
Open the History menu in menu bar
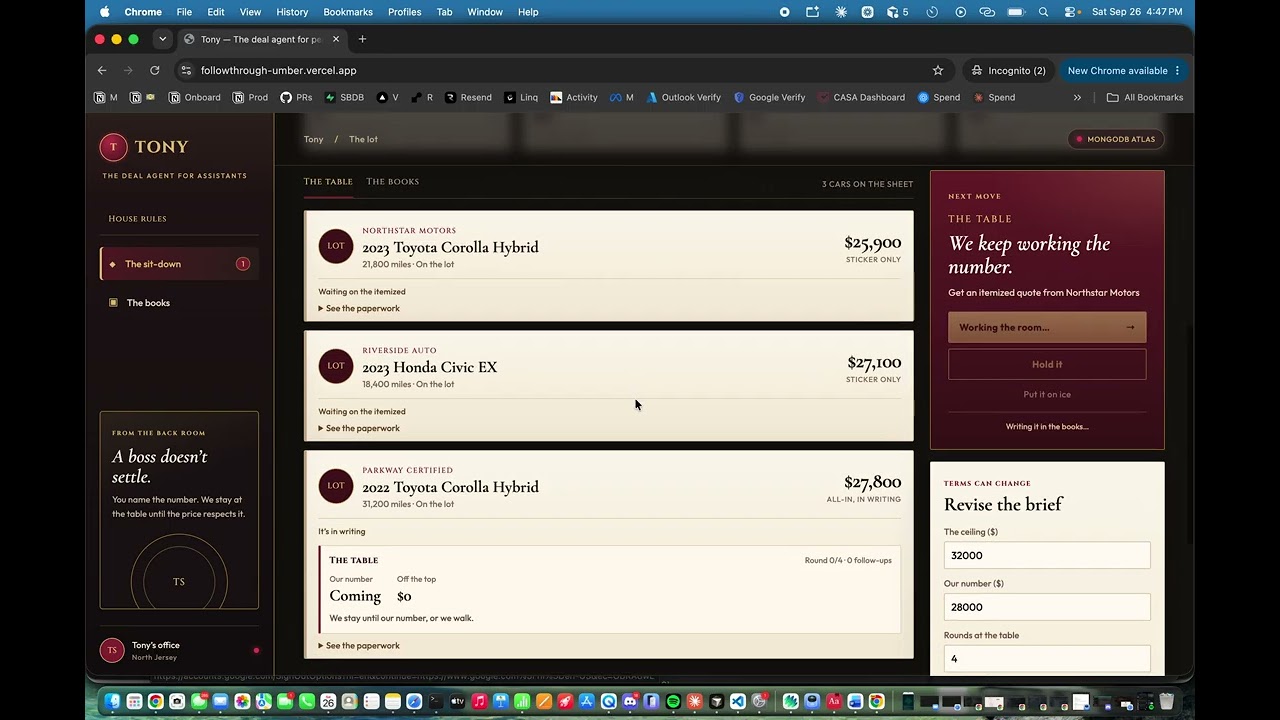(292, 12)
